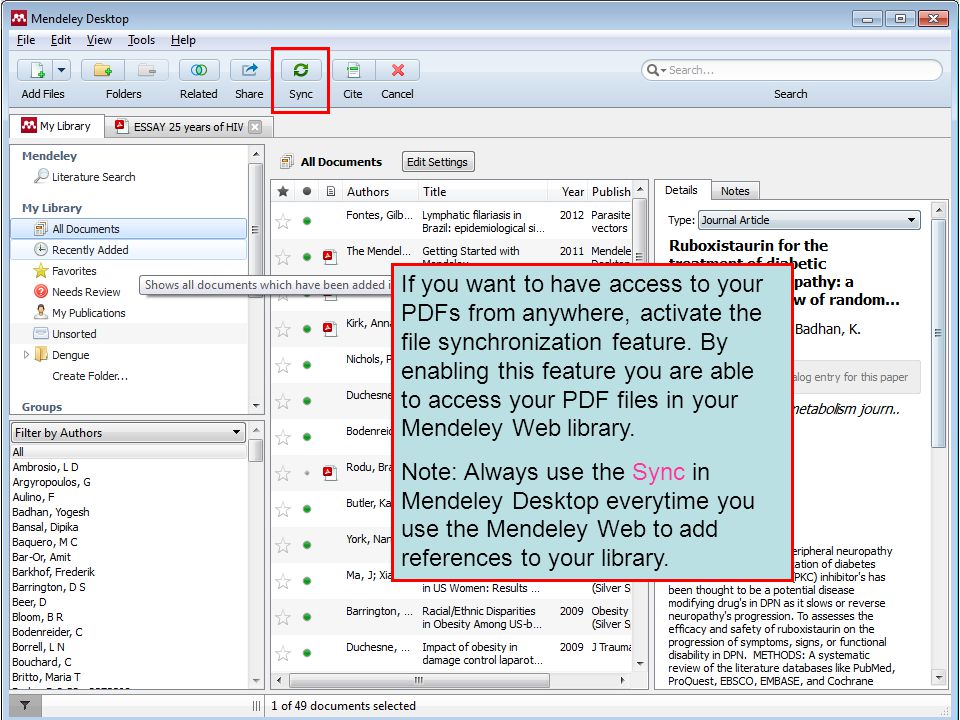The width and height of the screenshot is (960, 720).
Task: Sort by the read/unread dot column header
Action: coord(307,192)
